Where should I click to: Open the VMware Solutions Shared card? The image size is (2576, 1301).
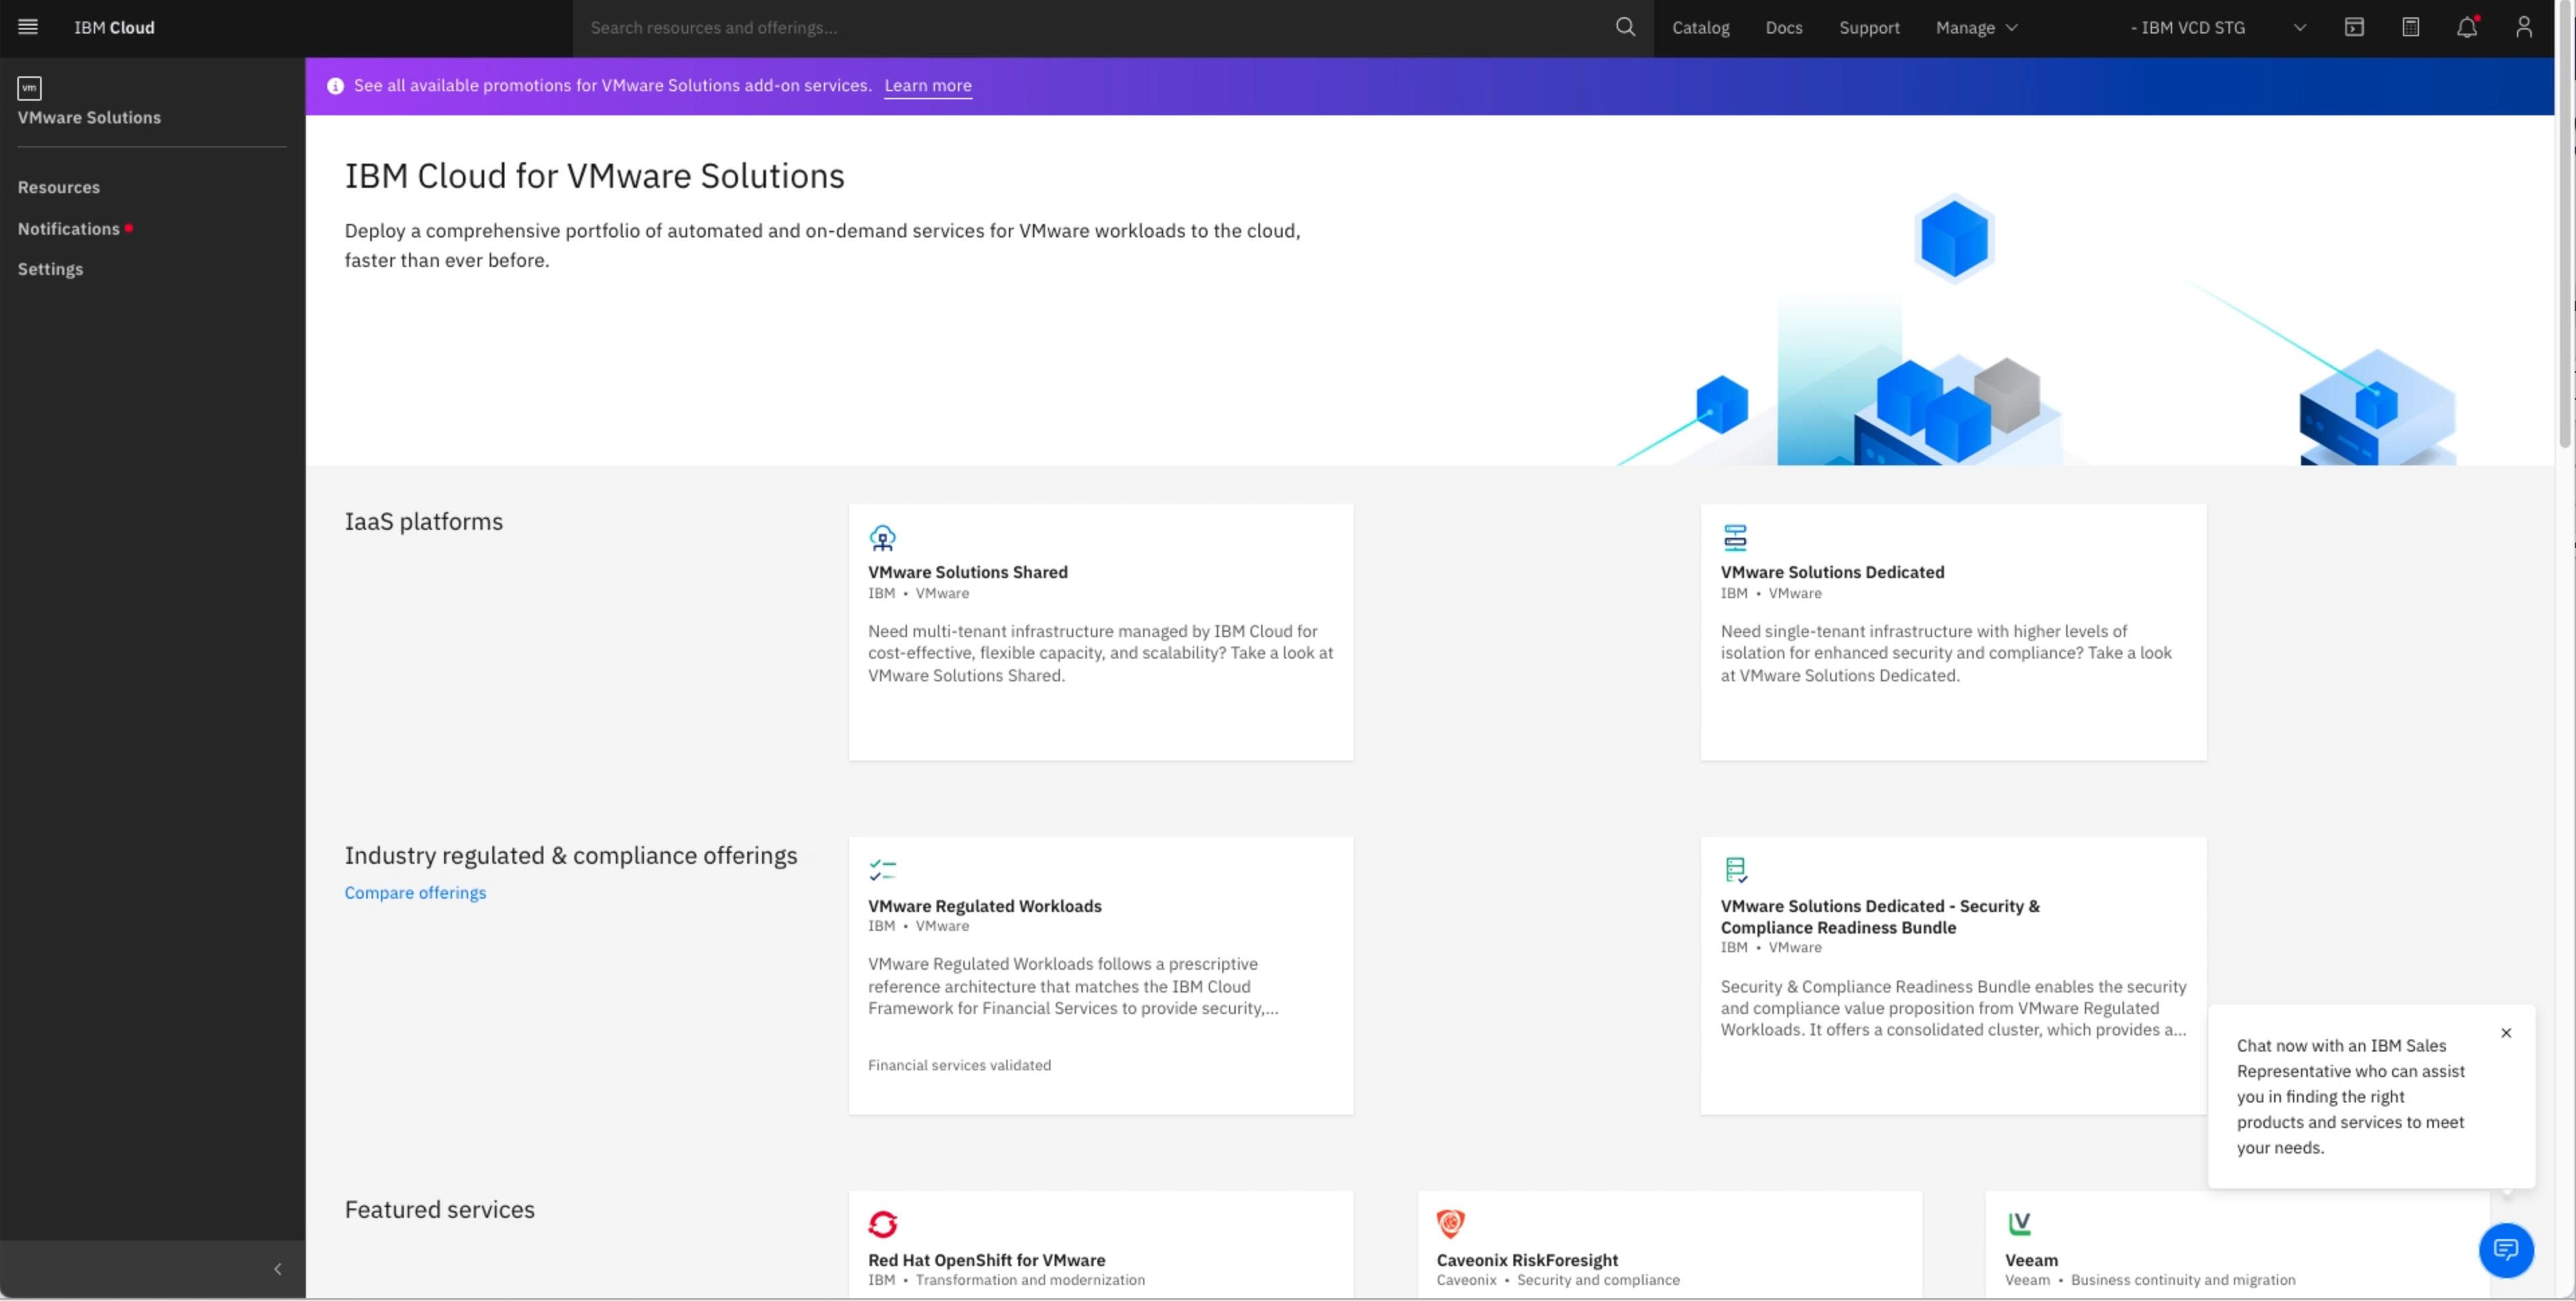(x=1100, y=631)
